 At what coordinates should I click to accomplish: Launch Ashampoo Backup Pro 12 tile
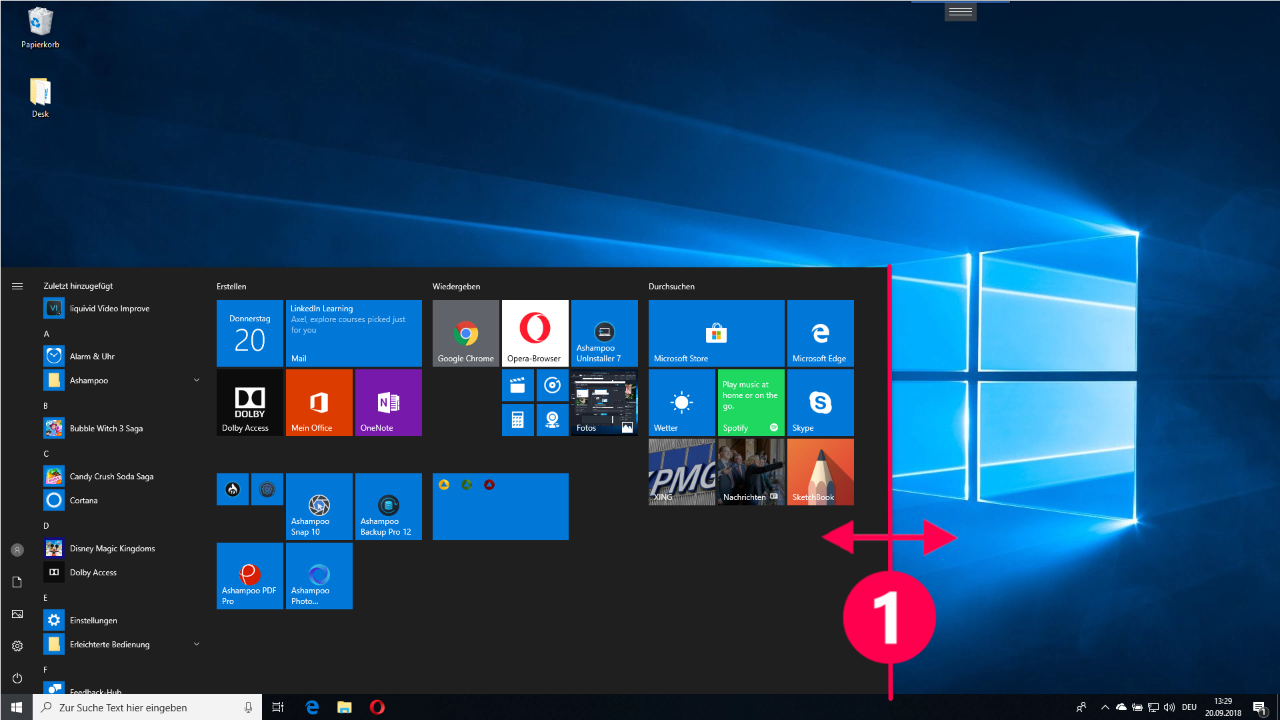[388, 506]
